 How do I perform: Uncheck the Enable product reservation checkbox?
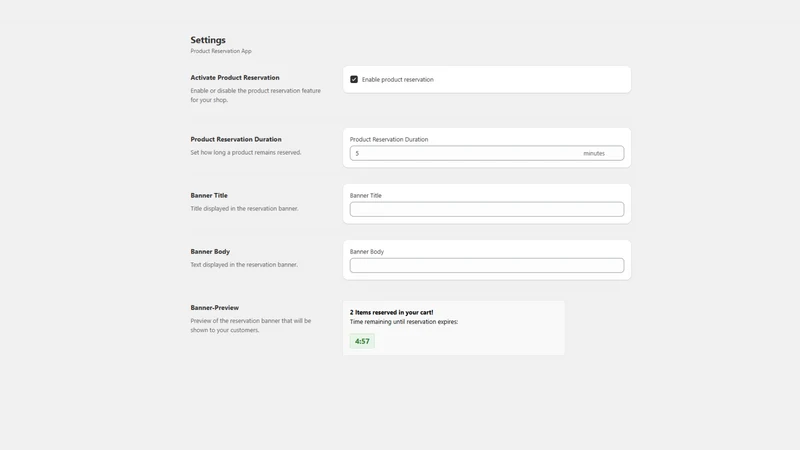point(354,80)
